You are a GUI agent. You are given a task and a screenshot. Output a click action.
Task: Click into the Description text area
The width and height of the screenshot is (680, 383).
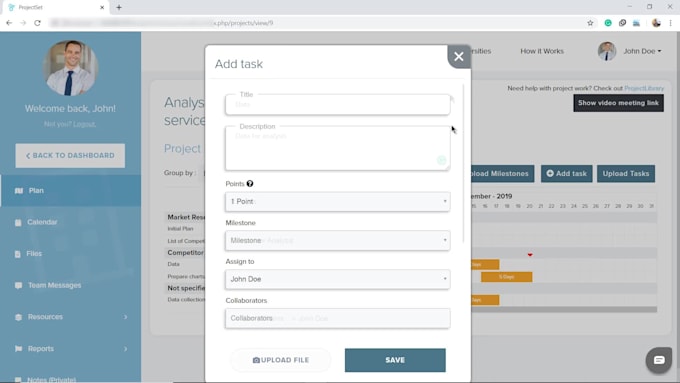(337, 148)
